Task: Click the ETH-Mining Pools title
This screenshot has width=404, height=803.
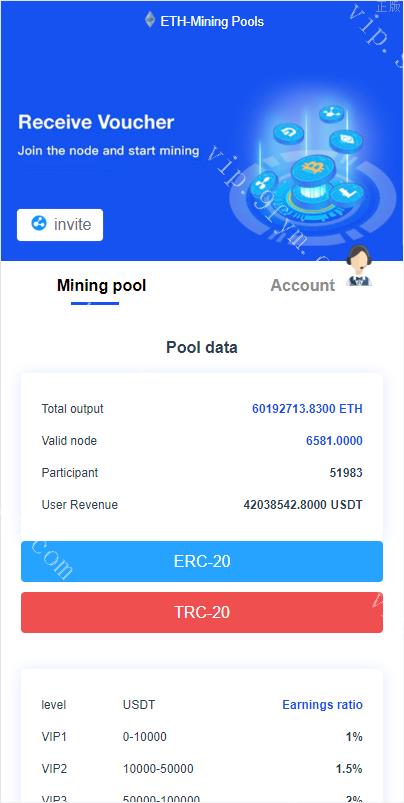Action: pos(212,22)
